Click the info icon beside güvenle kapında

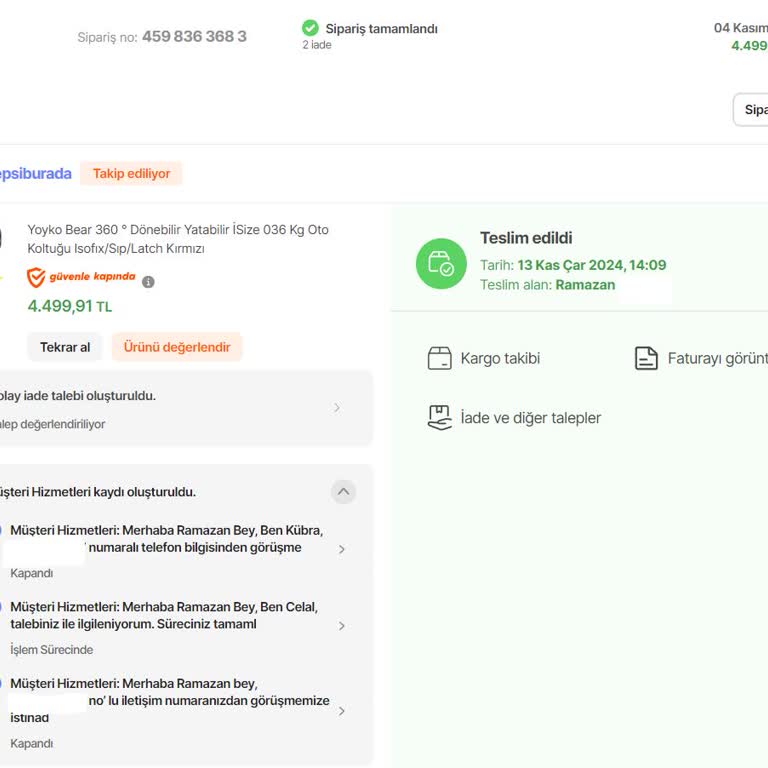(x=148, y=282)
